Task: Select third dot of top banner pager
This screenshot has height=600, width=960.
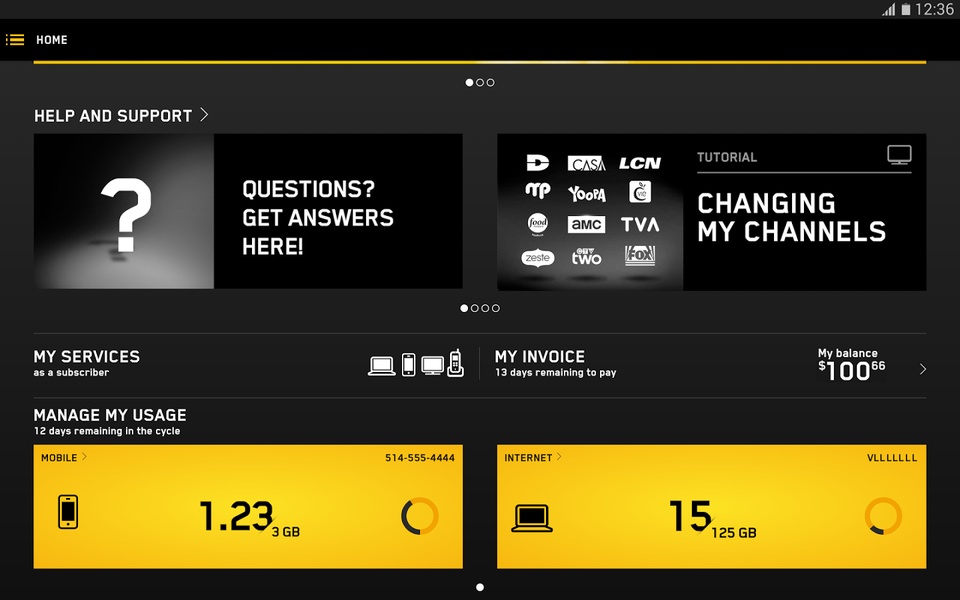Action: [x=490, y=83]
